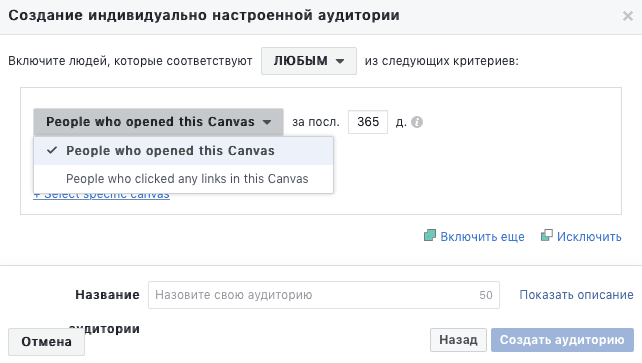The image size is (642, 363).
Task: Click the caret on the Canvas dropdown button
Action: tap(267, 122)
